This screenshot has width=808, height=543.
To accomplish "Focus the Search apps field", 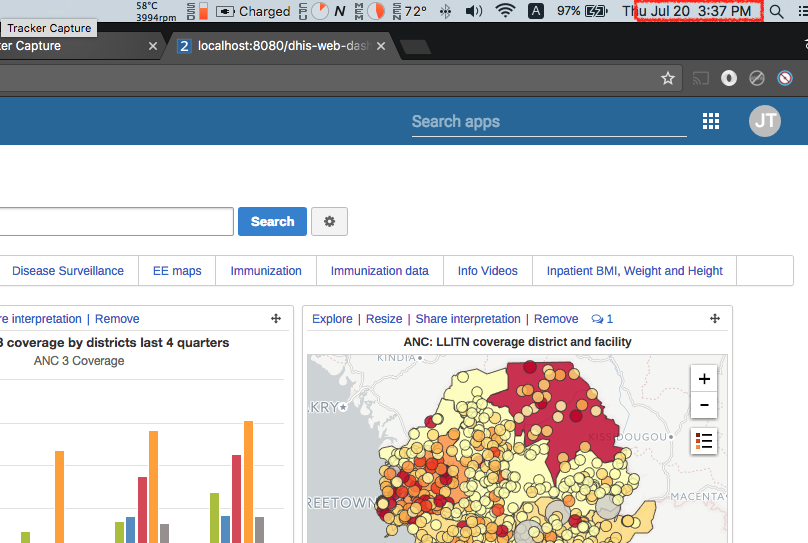I will pos(548,122).
